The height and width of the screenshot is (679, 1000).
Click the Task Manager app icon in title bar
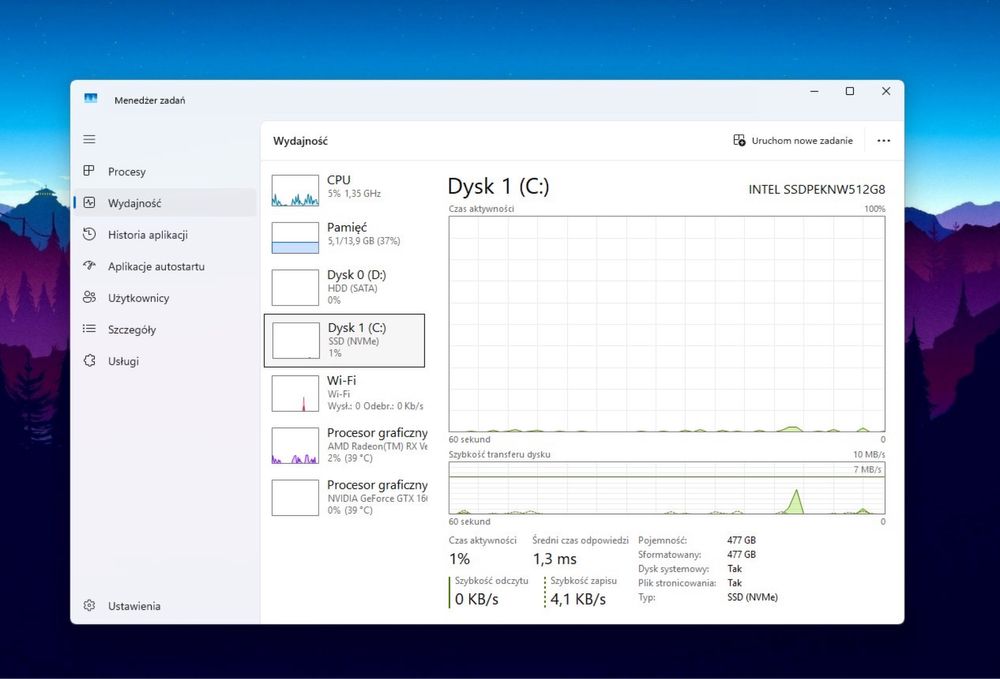[91, 98]
